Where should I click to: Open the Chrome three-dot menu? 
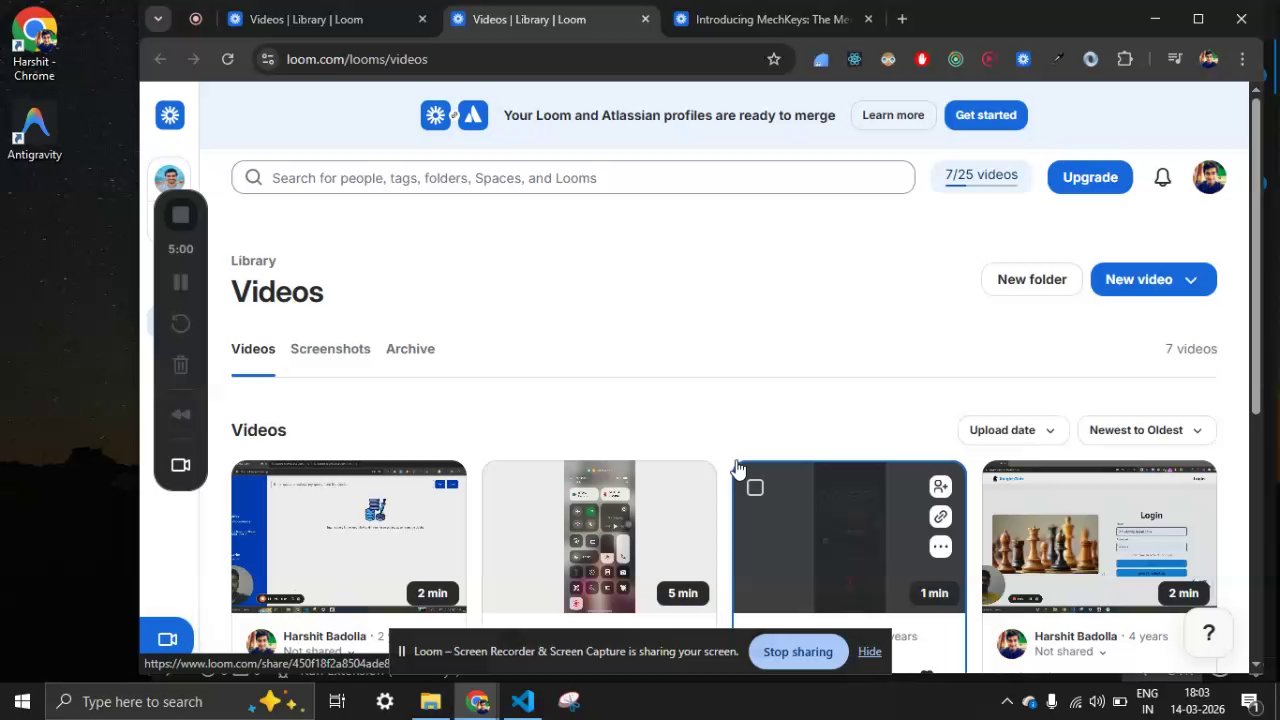1242,59
